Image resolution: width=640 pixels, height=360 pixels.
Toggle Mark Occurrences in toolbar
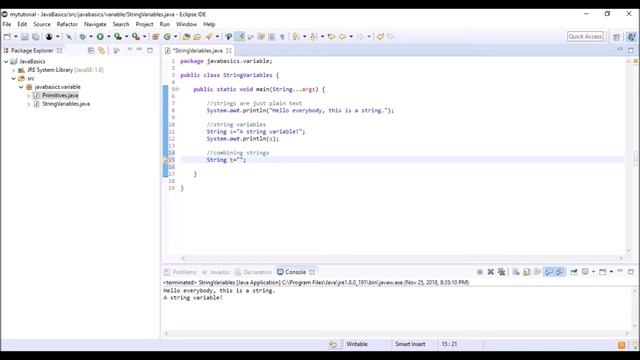click(240, 37)
